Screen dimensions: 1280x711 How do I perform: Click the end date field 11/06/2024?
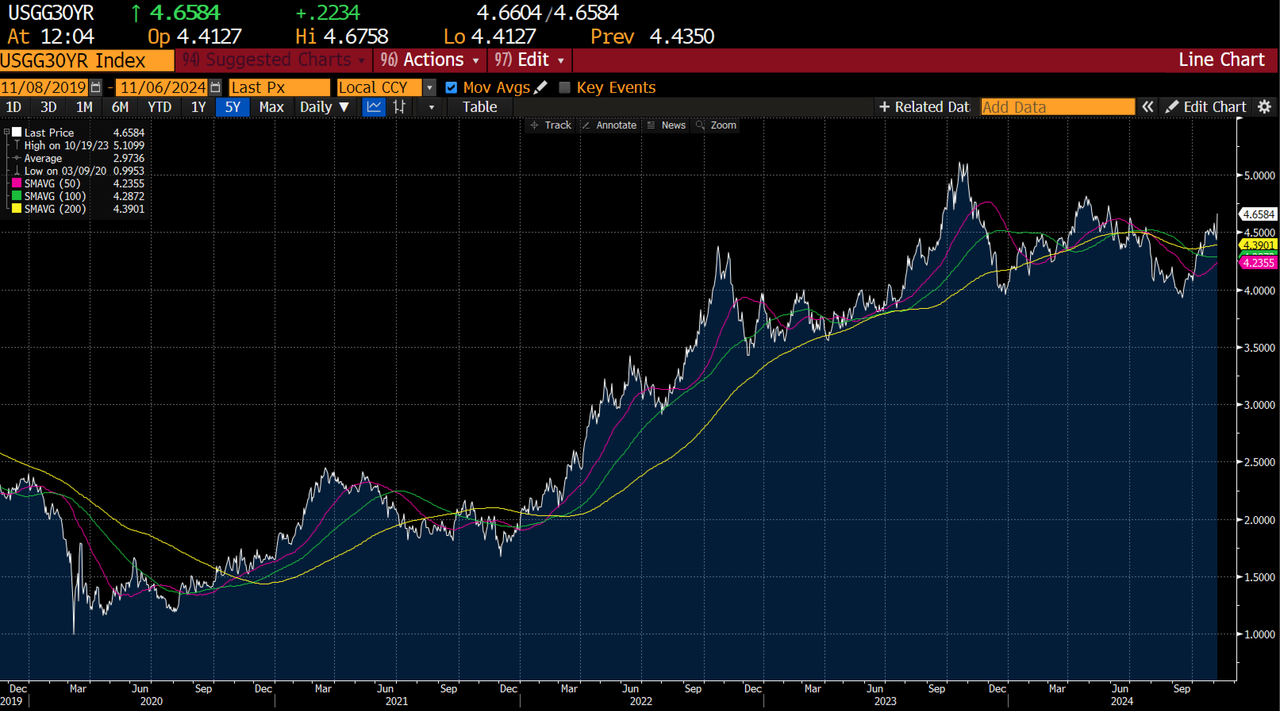[163, 87]
